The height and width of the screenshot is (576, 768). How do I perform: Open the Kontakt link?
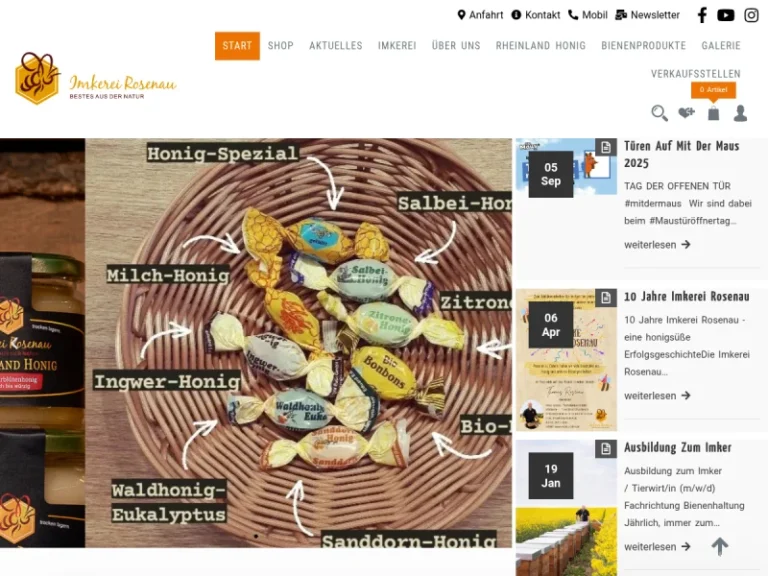point(536,15)
